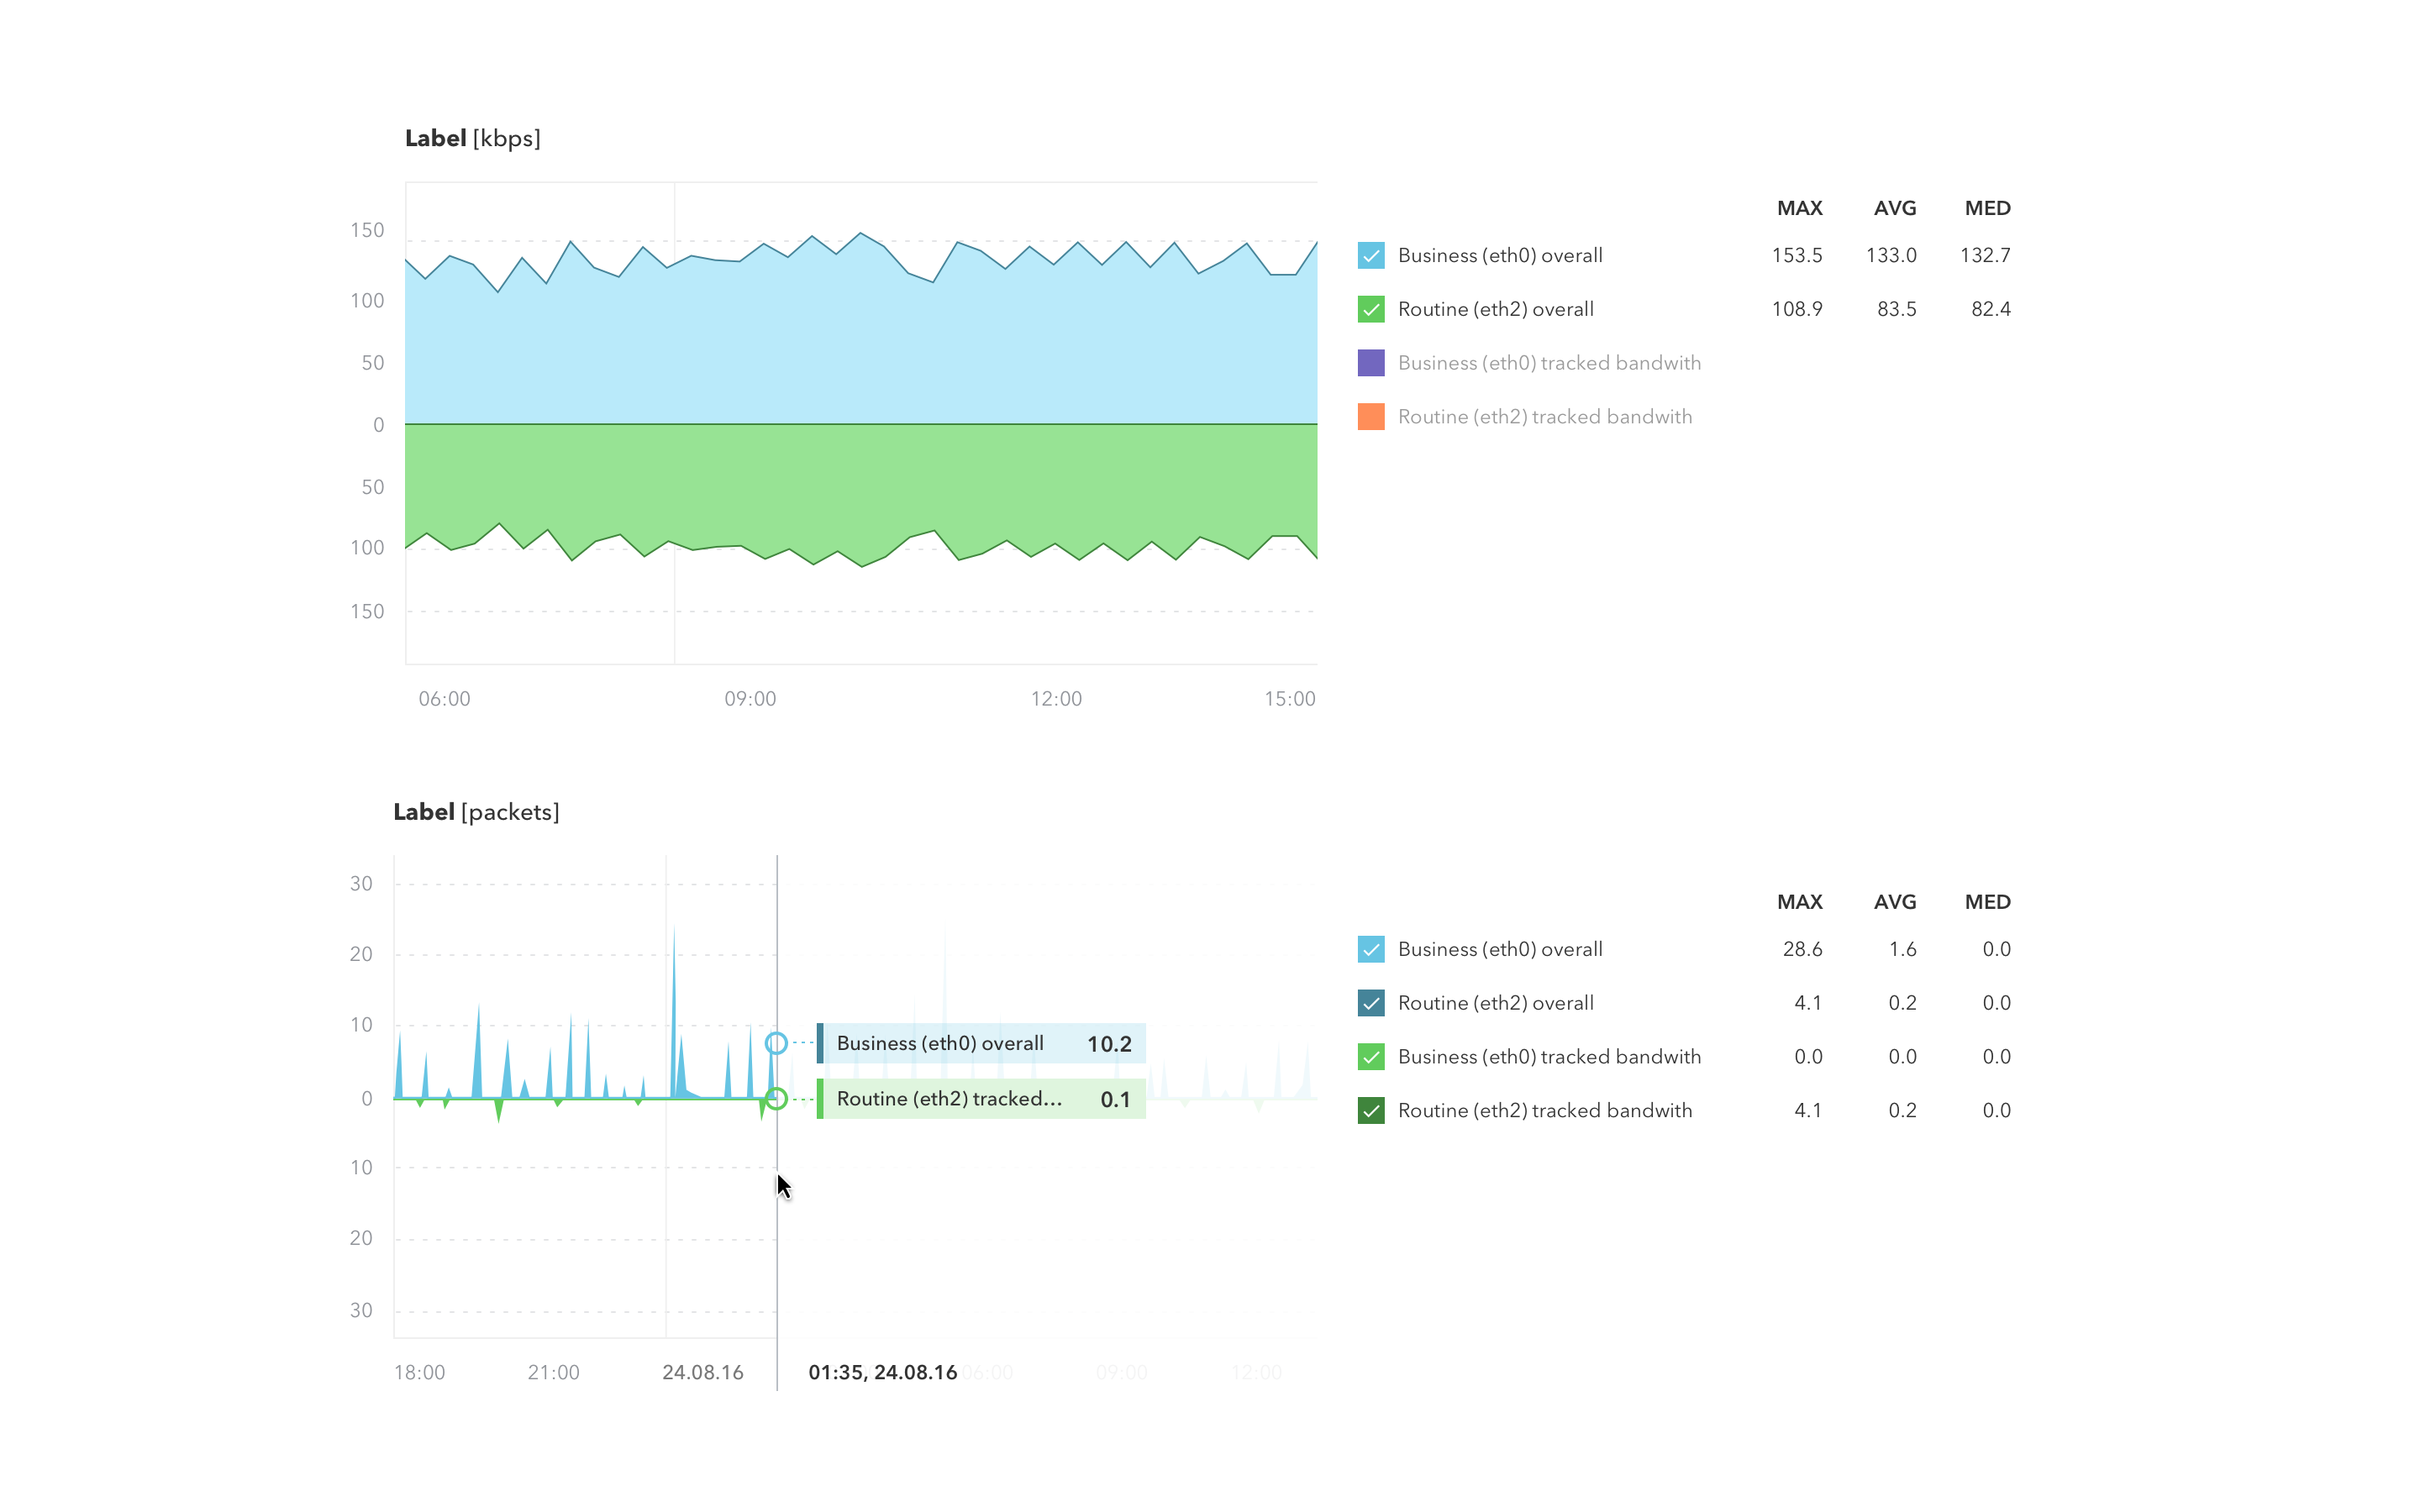
Task: Click the 28.6 max value
Action: point(1803,949)
